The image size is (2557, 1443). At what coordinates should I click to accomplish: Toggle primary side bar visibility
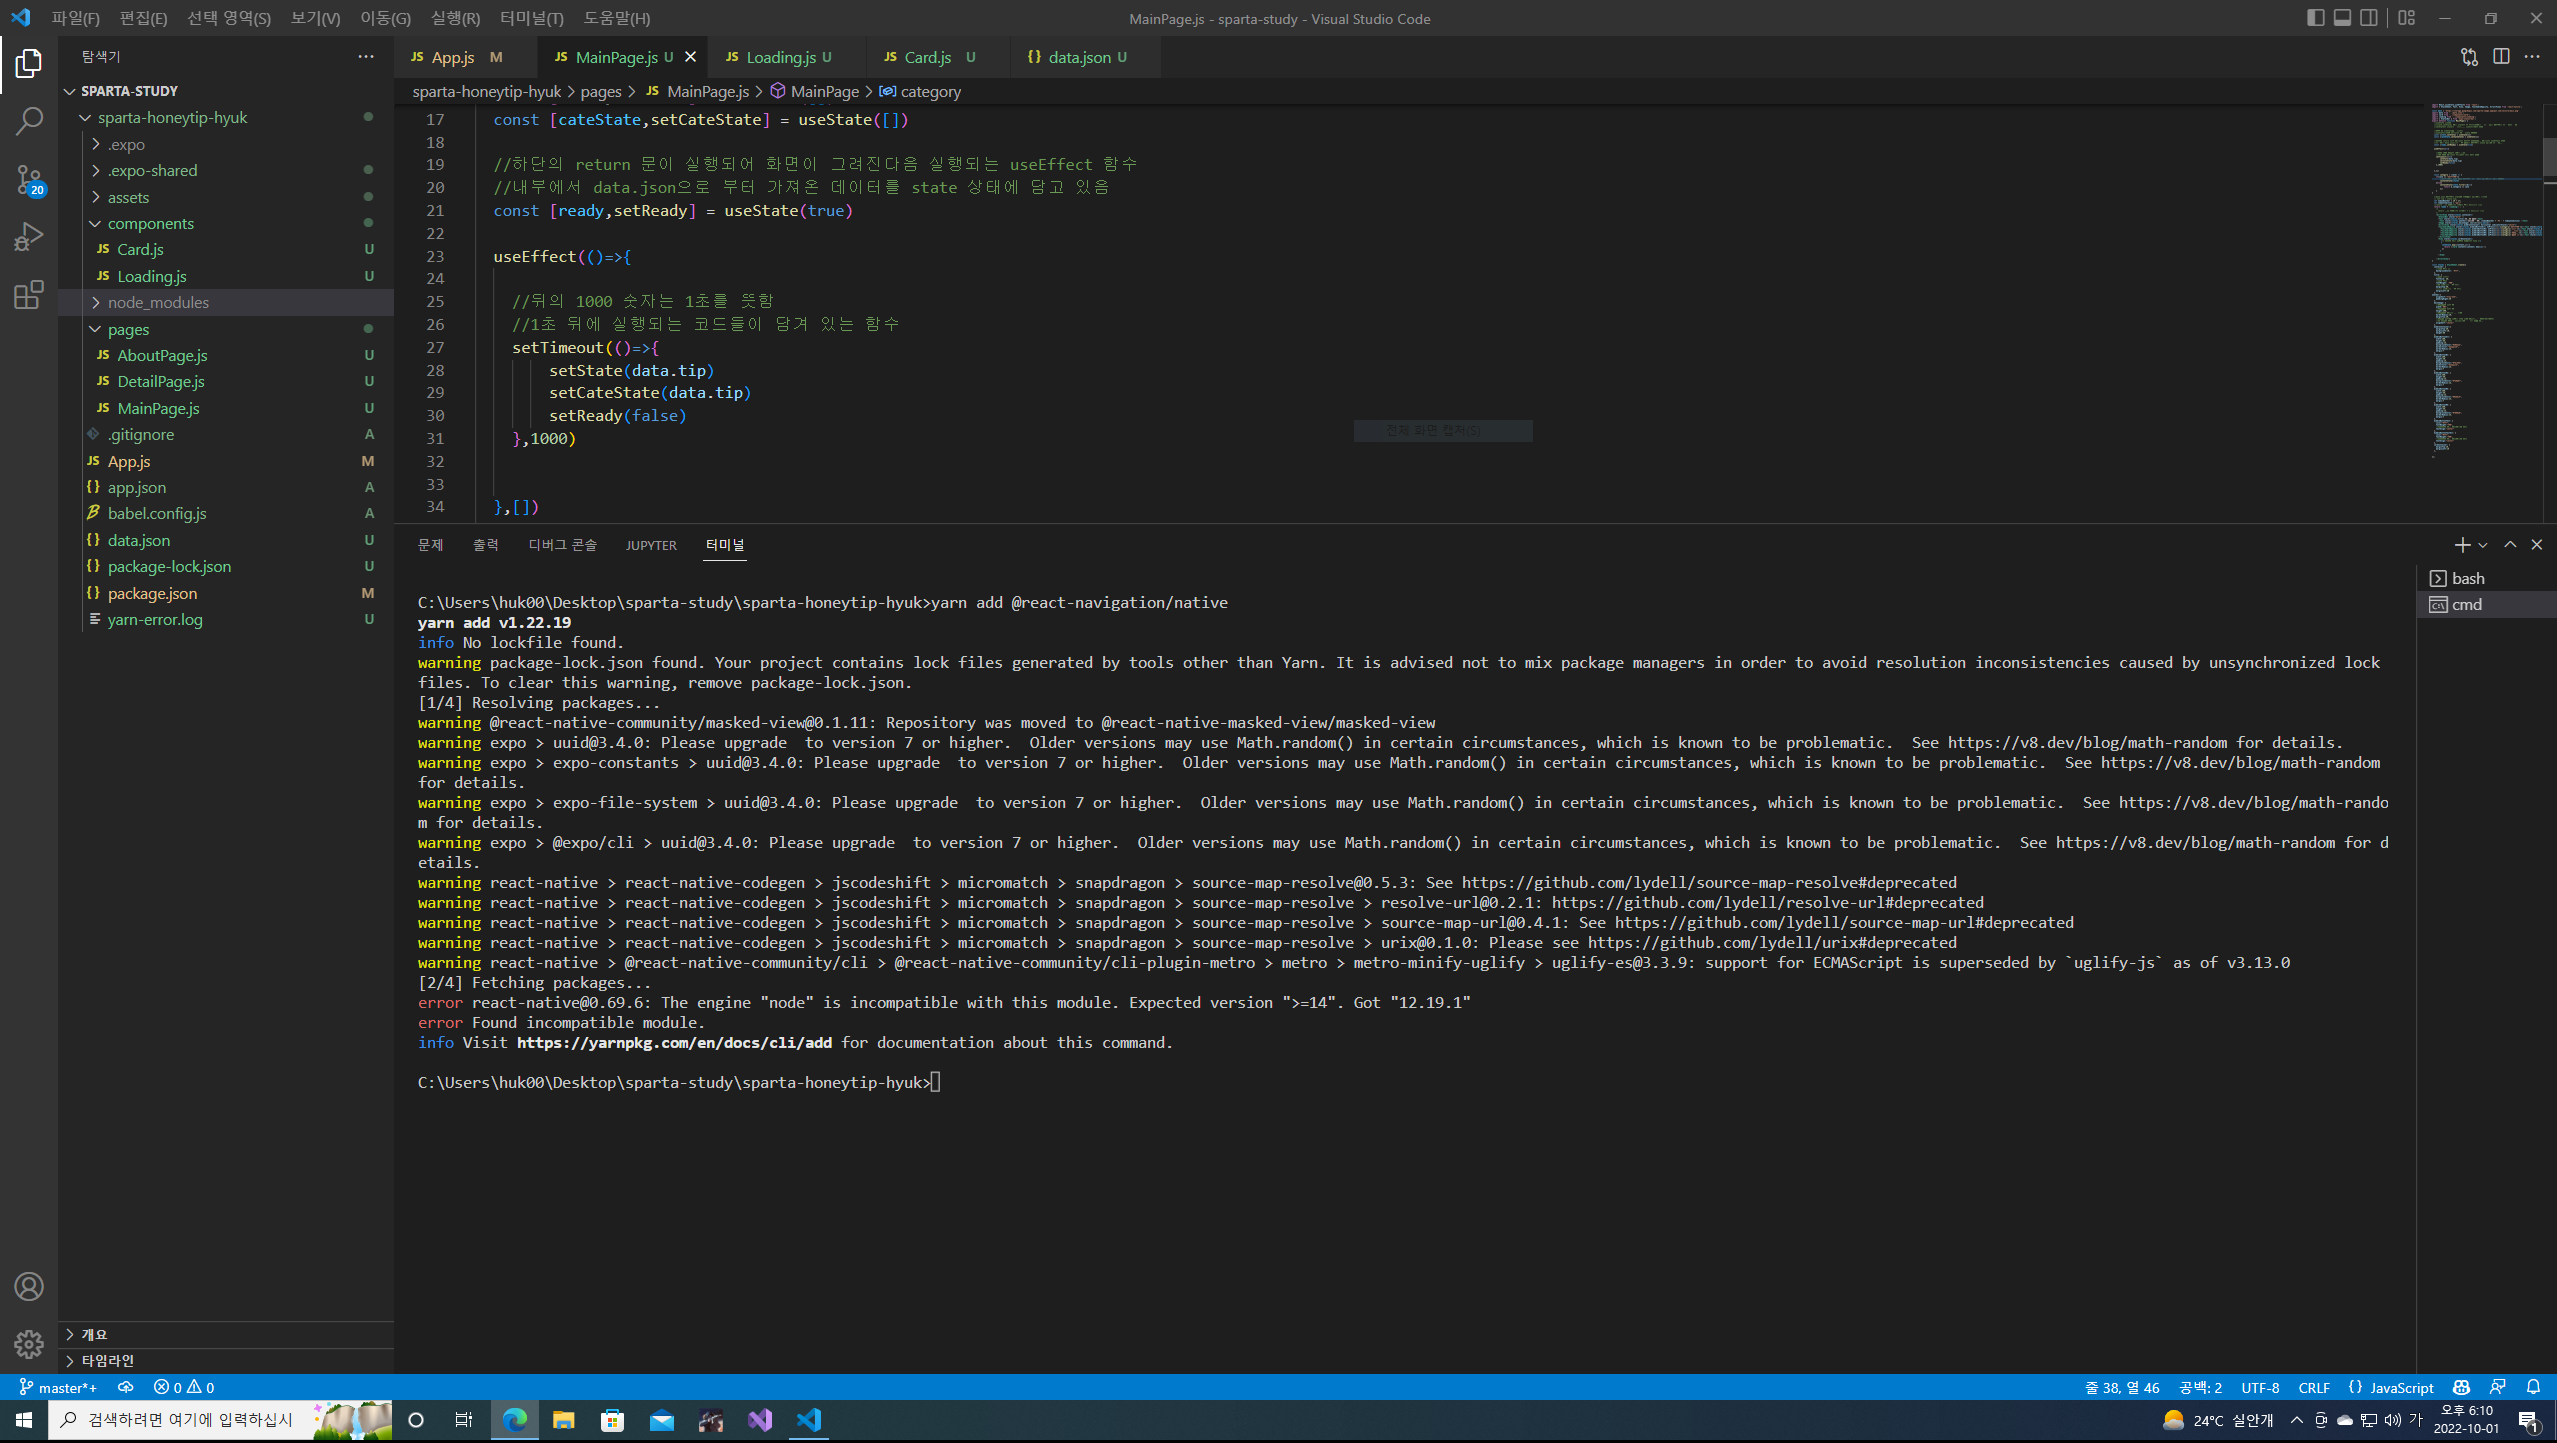click(2315, 18)
